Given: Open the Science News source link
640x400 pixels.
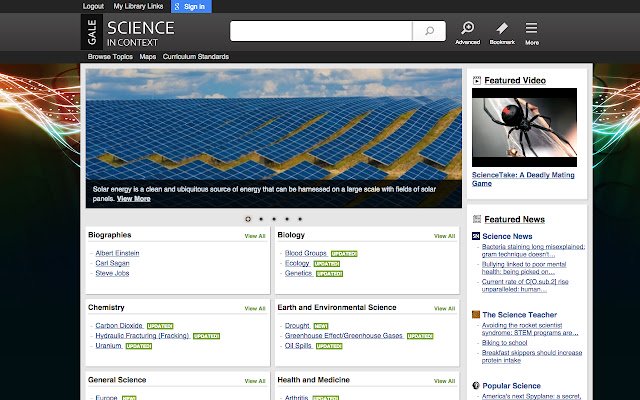Looking at the screenshot, I should (x=507, y=236).
